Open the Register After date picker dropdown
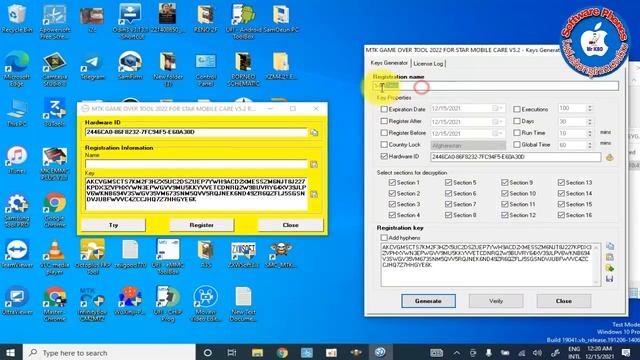The width and height of the screenshot is (640, 360). (x=498, y=122)
